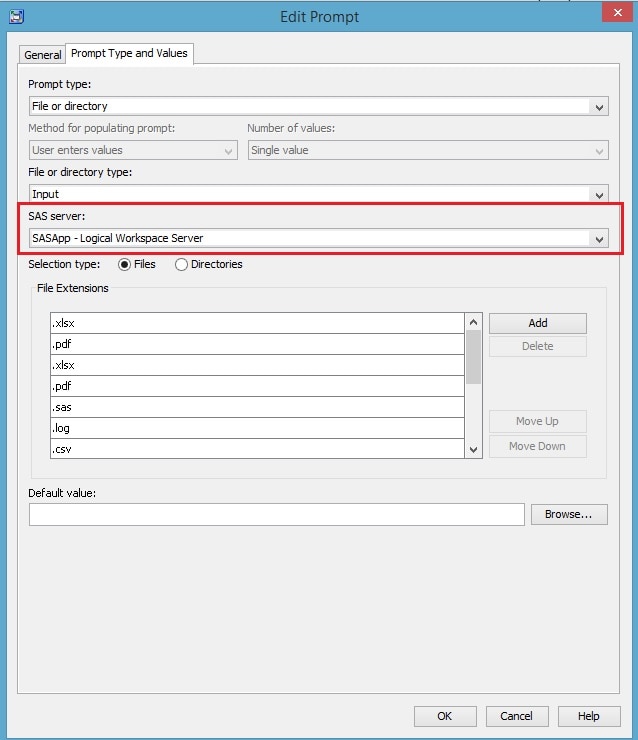The width and height of the screenshot is (638, 740).
Task: Open the Prompt type dropdown
Action: pos(599,107)
